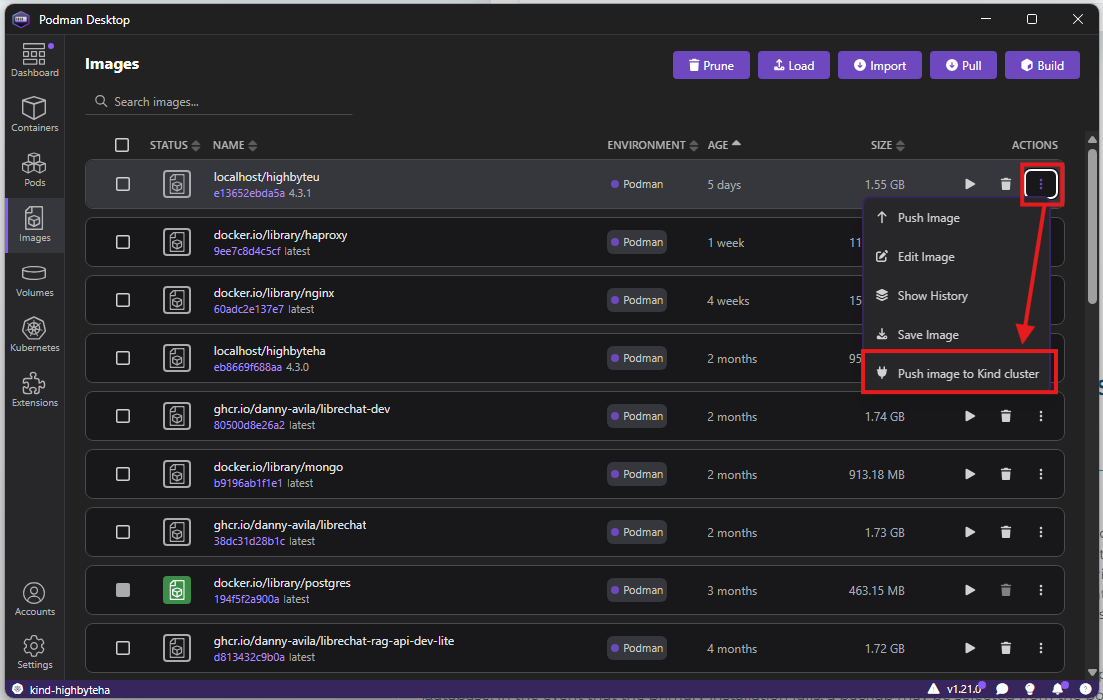This screenshot has width=1103, height=700.
Task: Sort images by the Size column
Action: click(x=887, y=145)
